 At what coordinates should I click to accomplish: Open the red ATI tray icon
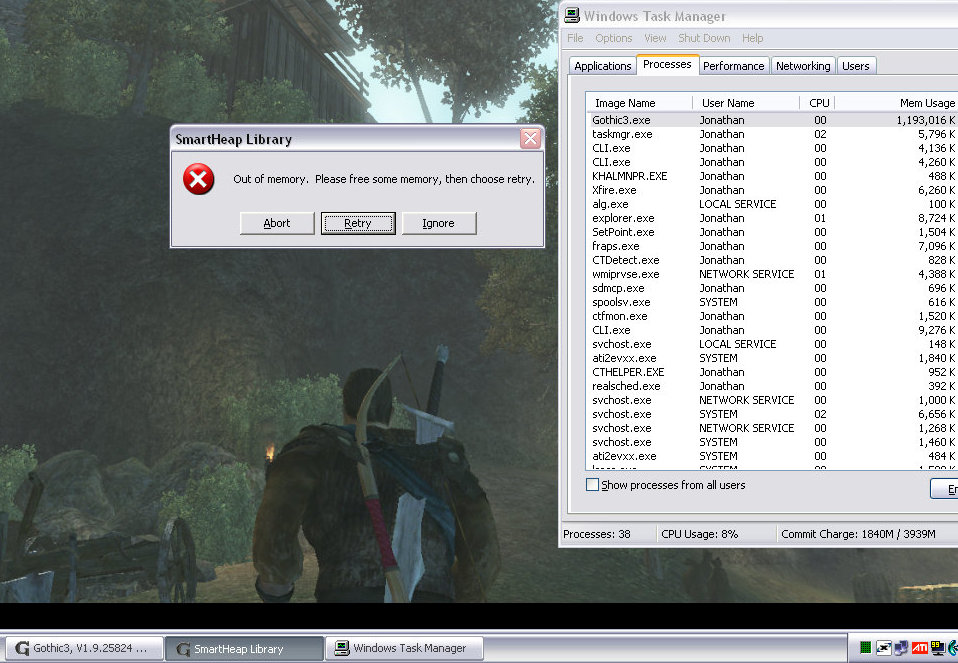tap(919, 648)
